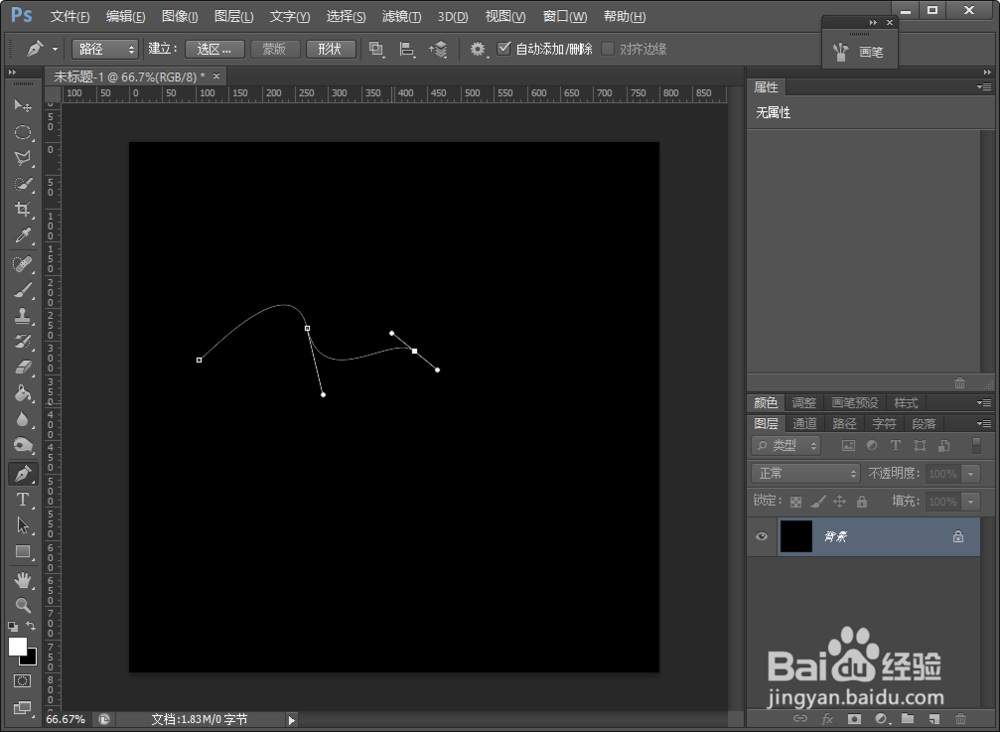
Task: Select the Rectangle shape tool
Action: (23, 552)
